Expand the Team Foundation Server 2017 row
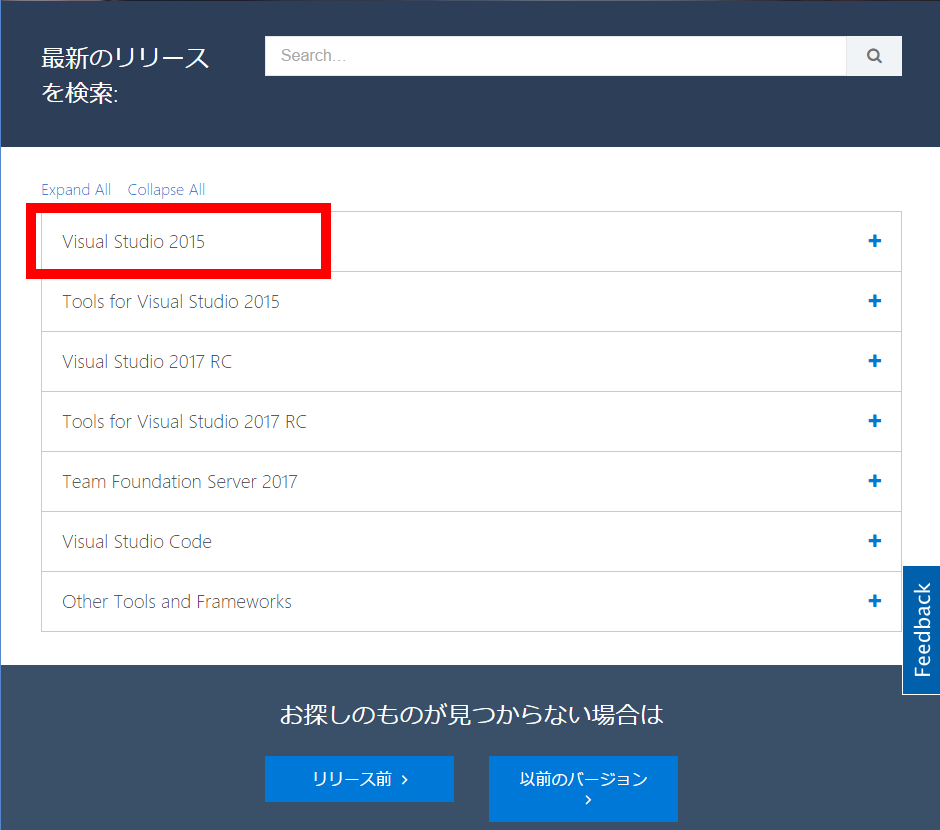The width and height of the screenshot is (940, 830). click(180, 481)
